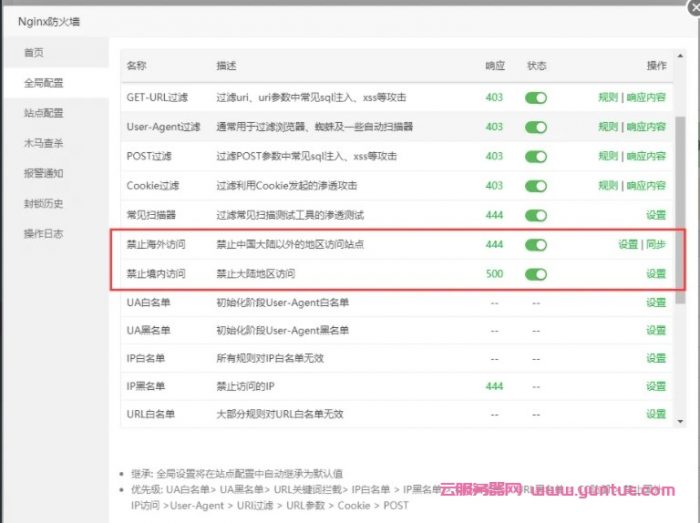Open the 首页 tab in sidebar
This screenshot has width=700, height=523.
point(35,52)
